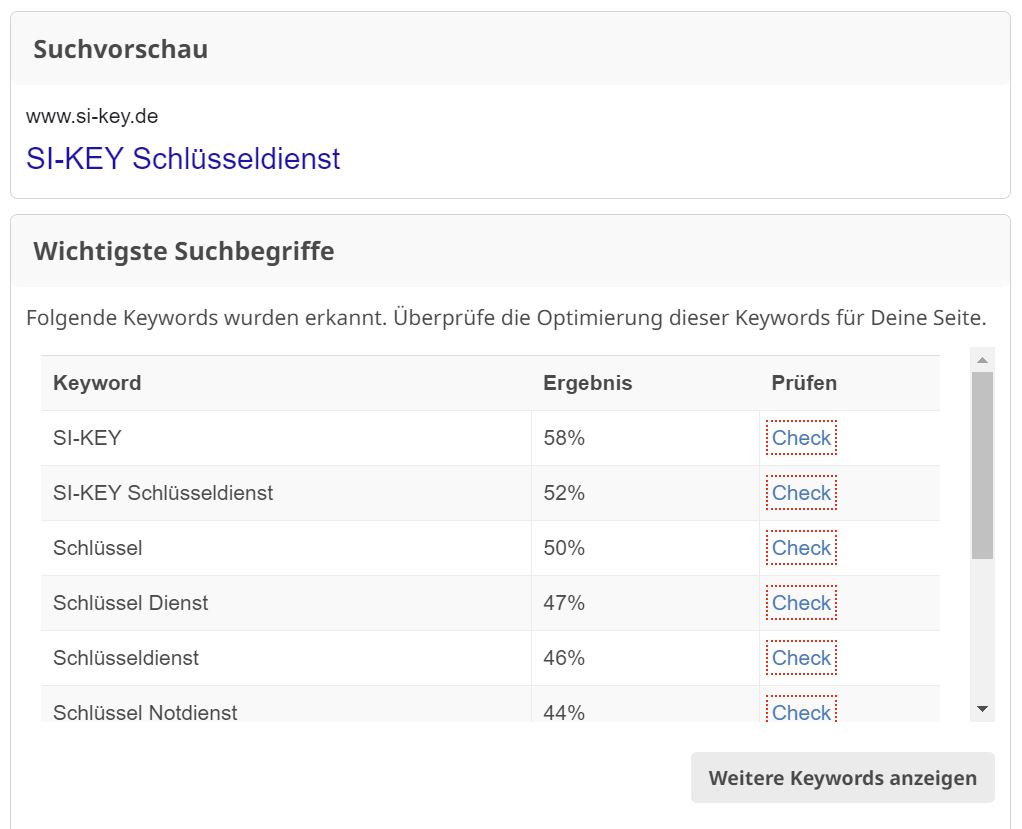Viewport: 1022px width, 829px height.
Task: Click Check link for Schlüsseldienst 46% row
Action: pyautogui.click(x=801, y=658)
